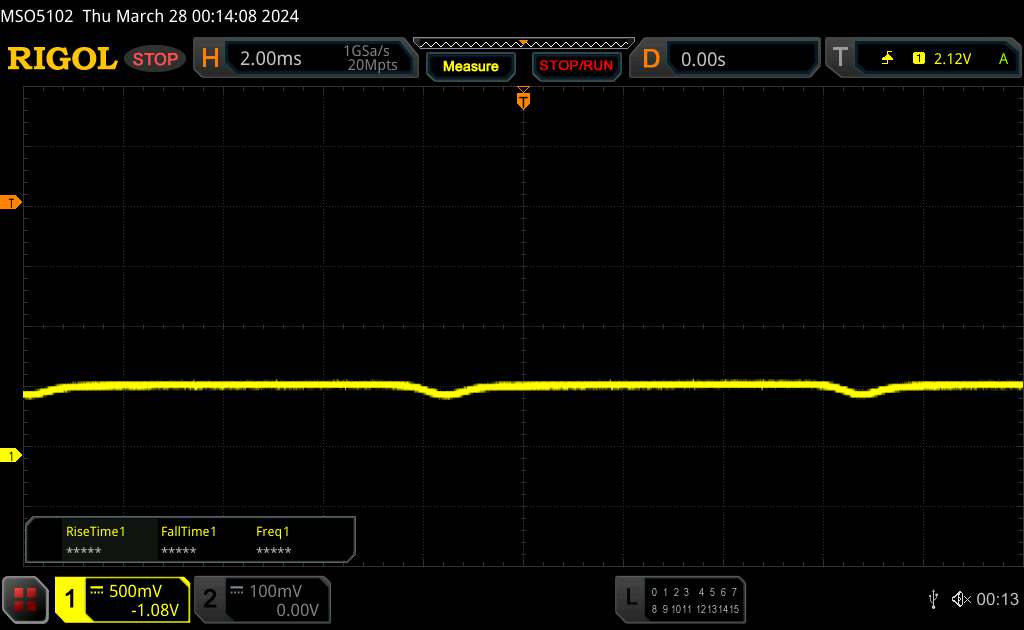The image size is (1024, 630).
Task: Click the orange D delay icon
Action: click(651, 59)
